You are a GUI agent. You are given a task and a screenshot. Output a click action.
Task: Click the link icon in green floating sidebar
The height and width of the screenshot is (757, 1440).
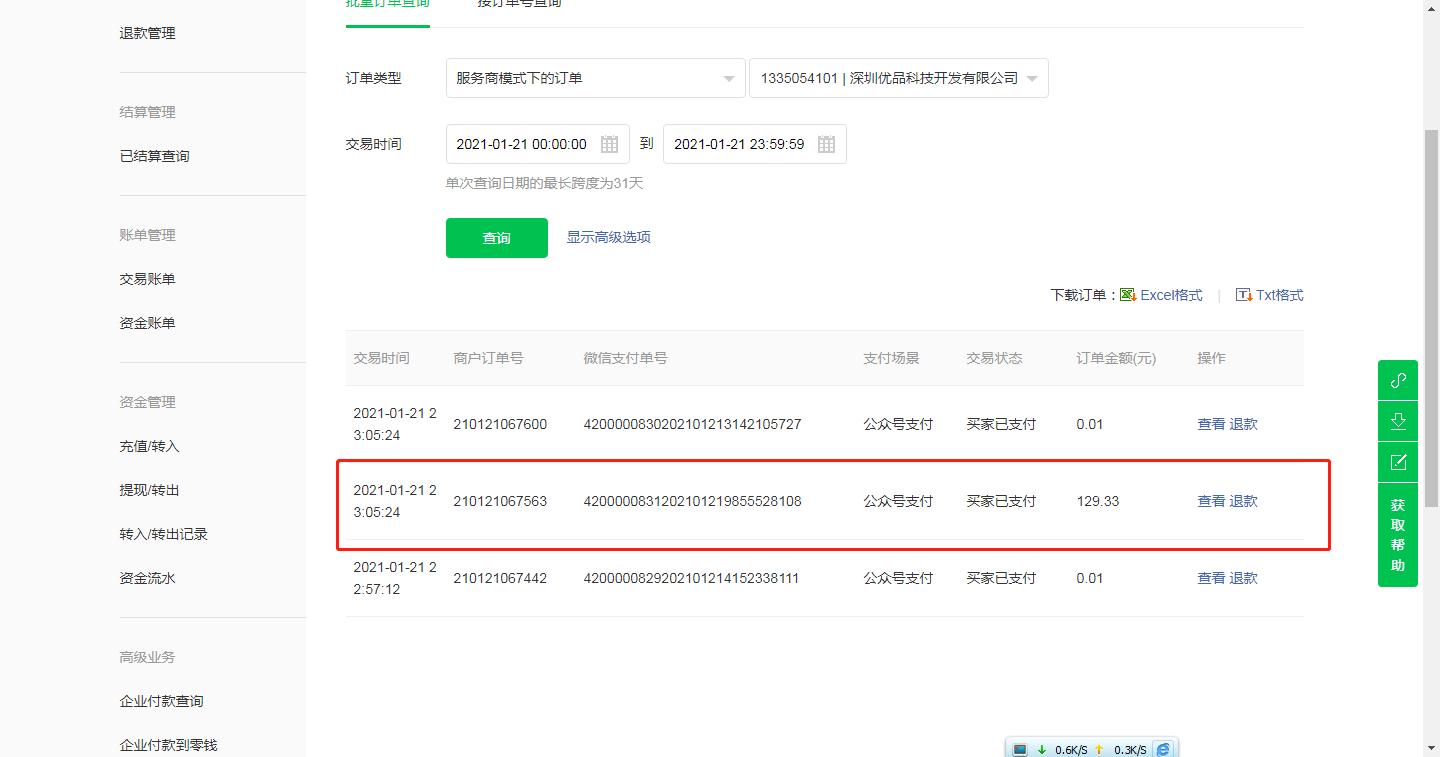point(1398,380)
